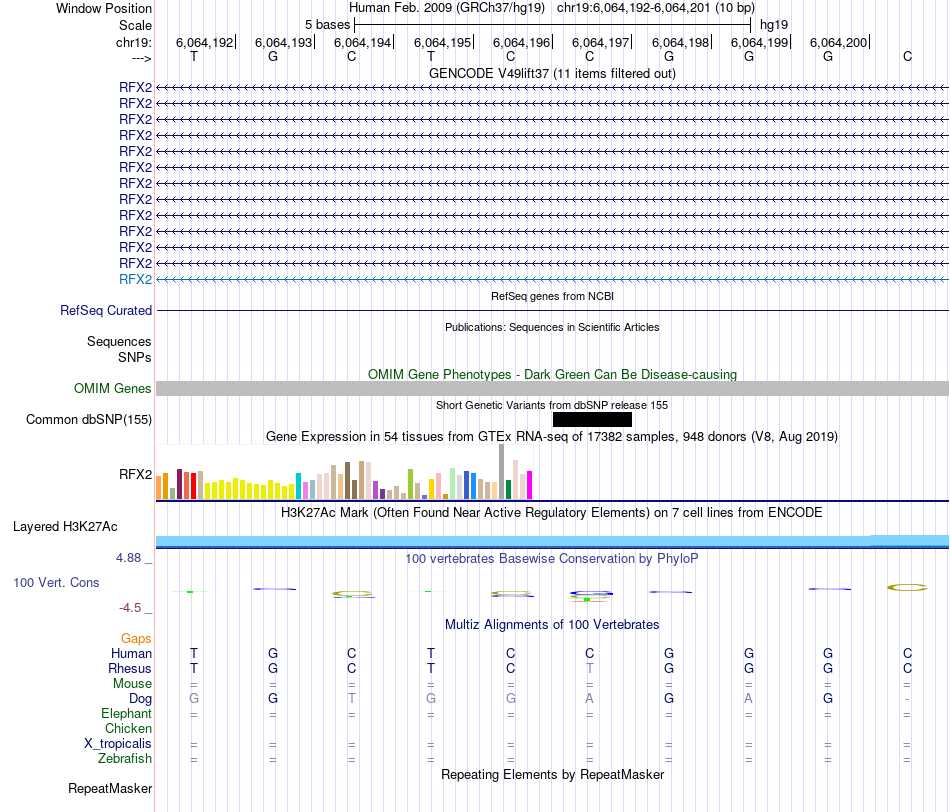Click the RefSeq Curated intron line item
Viewport: 950px width, 812px height.
click(x=552, y=311)
